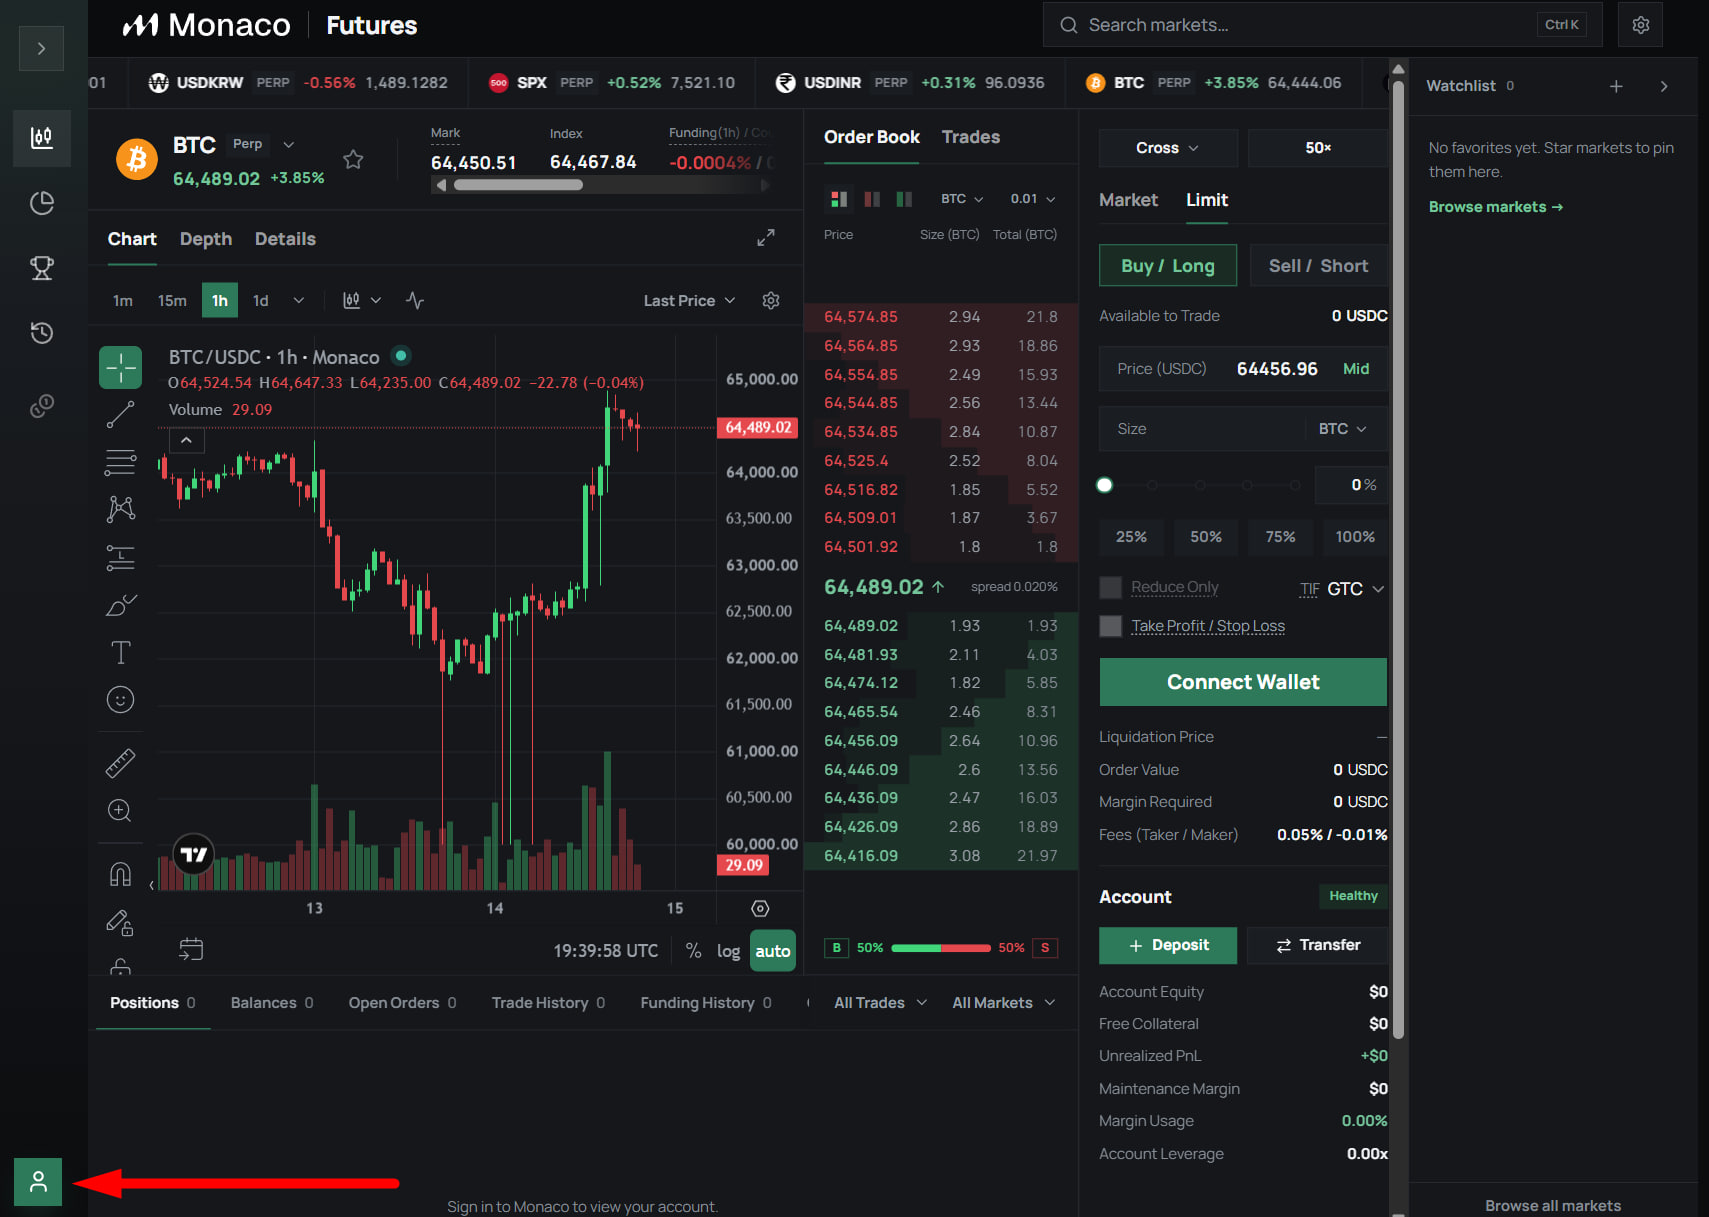This screenshot has height=1217, width=1709.
Task: Enable Take Profit / Stop Loss checkbox
Action: (x=1110, y=626)
